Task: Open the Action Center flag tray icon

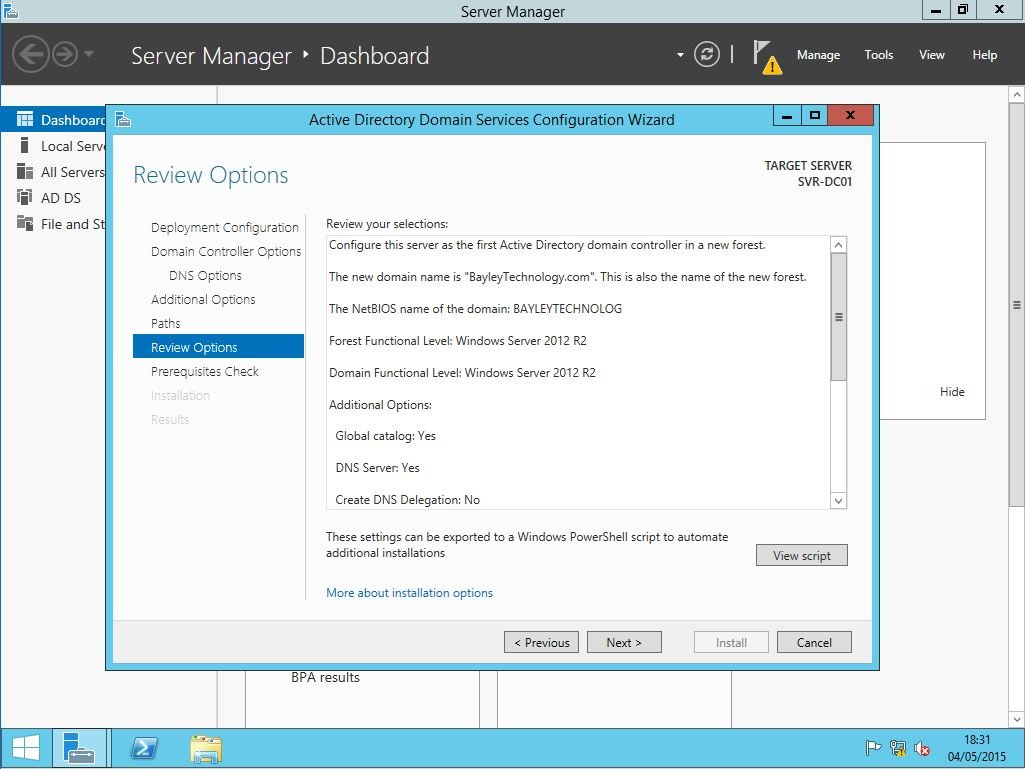Action: point(873,748)
